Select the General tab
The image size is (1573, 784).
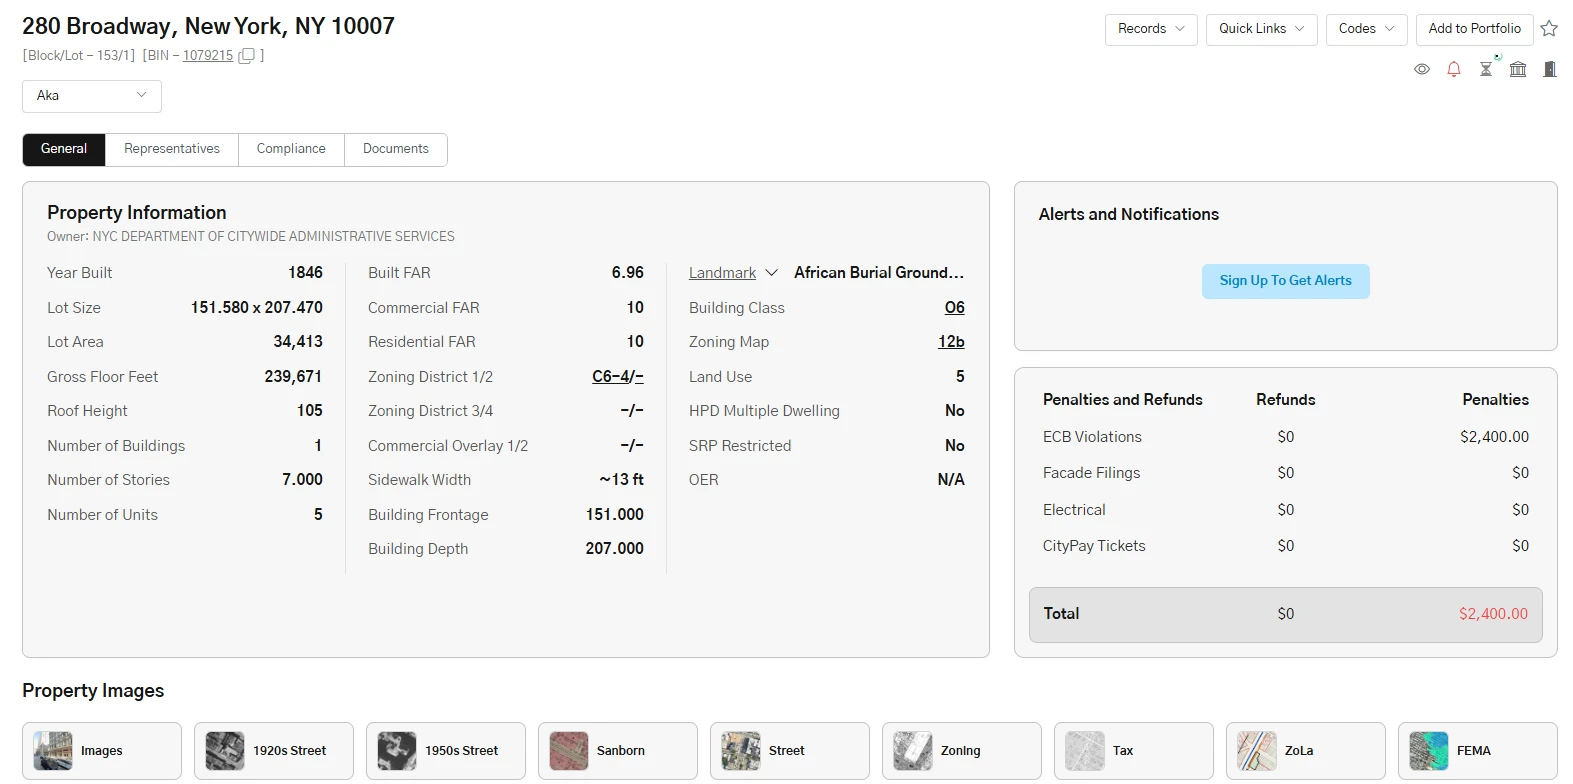(64, 149)
